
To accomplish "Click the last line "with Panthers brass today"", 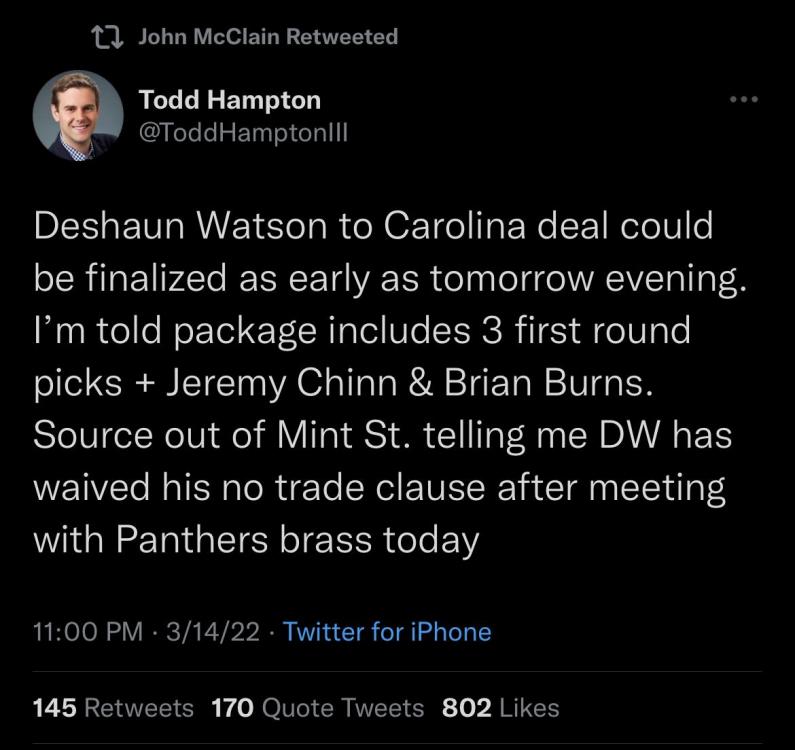I will pos(257,541).
